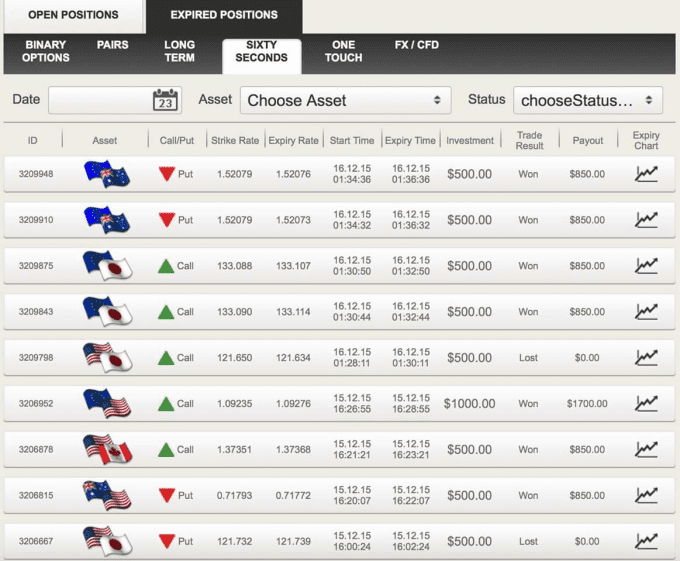
Task: Click expiry rate 121.739
Action: click(293, 541)
